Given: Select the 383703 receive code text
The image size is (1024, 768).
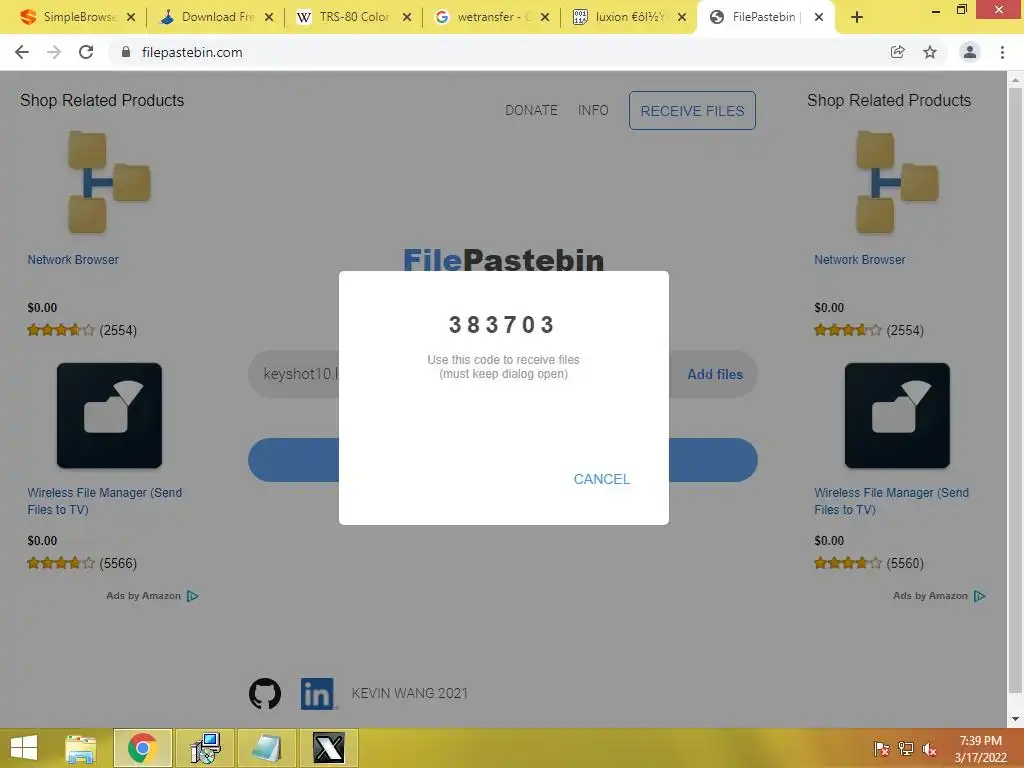Looking at the screenshot, I should (502, 325).
